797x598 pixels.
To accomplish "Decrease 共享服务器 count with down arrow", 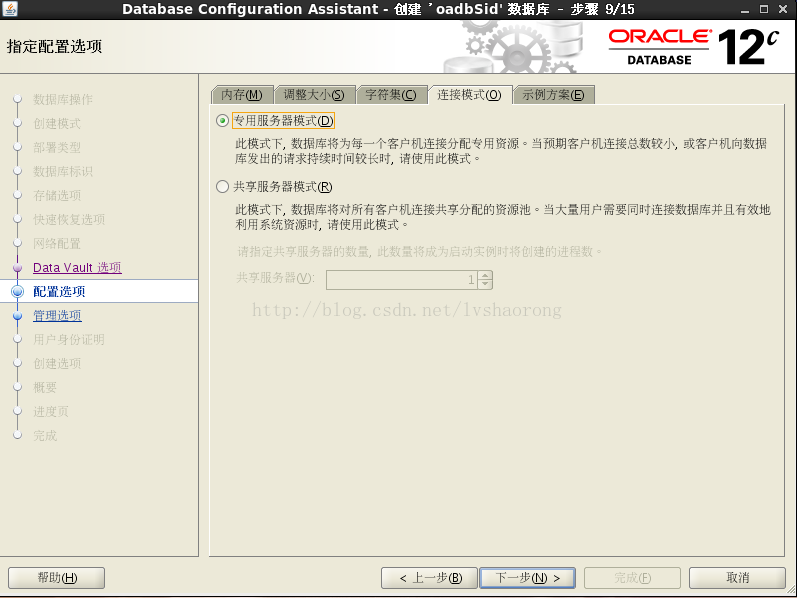I will tap(485, 284).
